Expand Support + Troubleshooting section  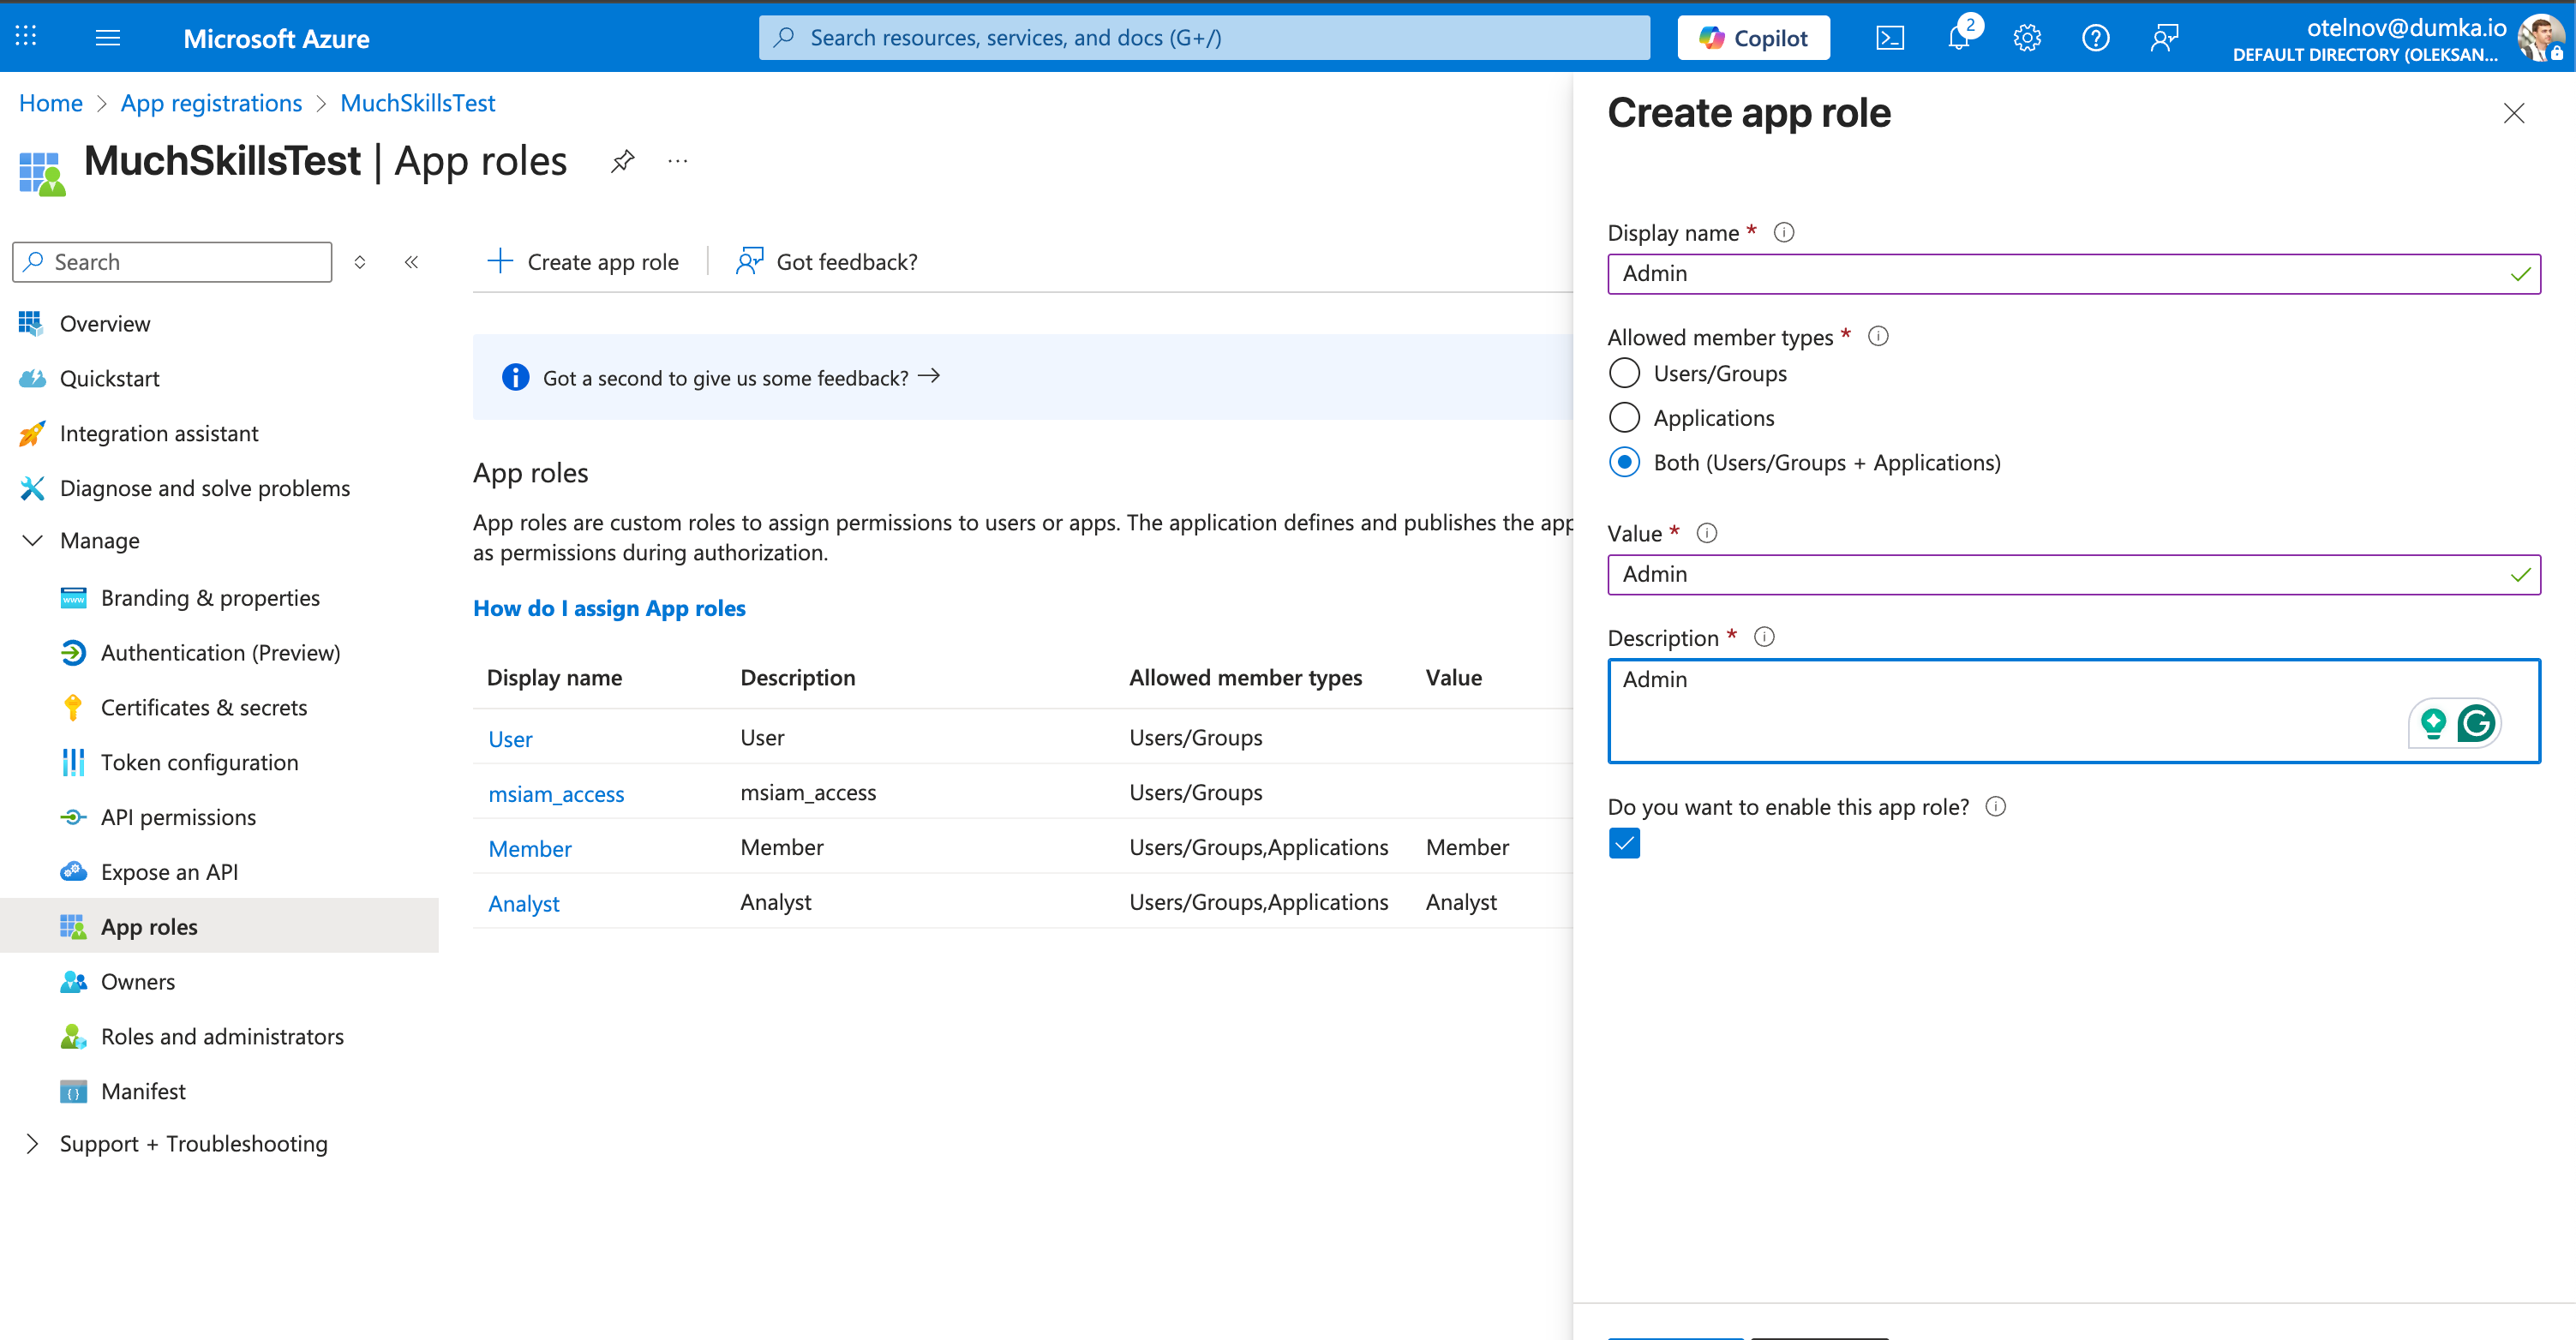(x=33, y=1143)
